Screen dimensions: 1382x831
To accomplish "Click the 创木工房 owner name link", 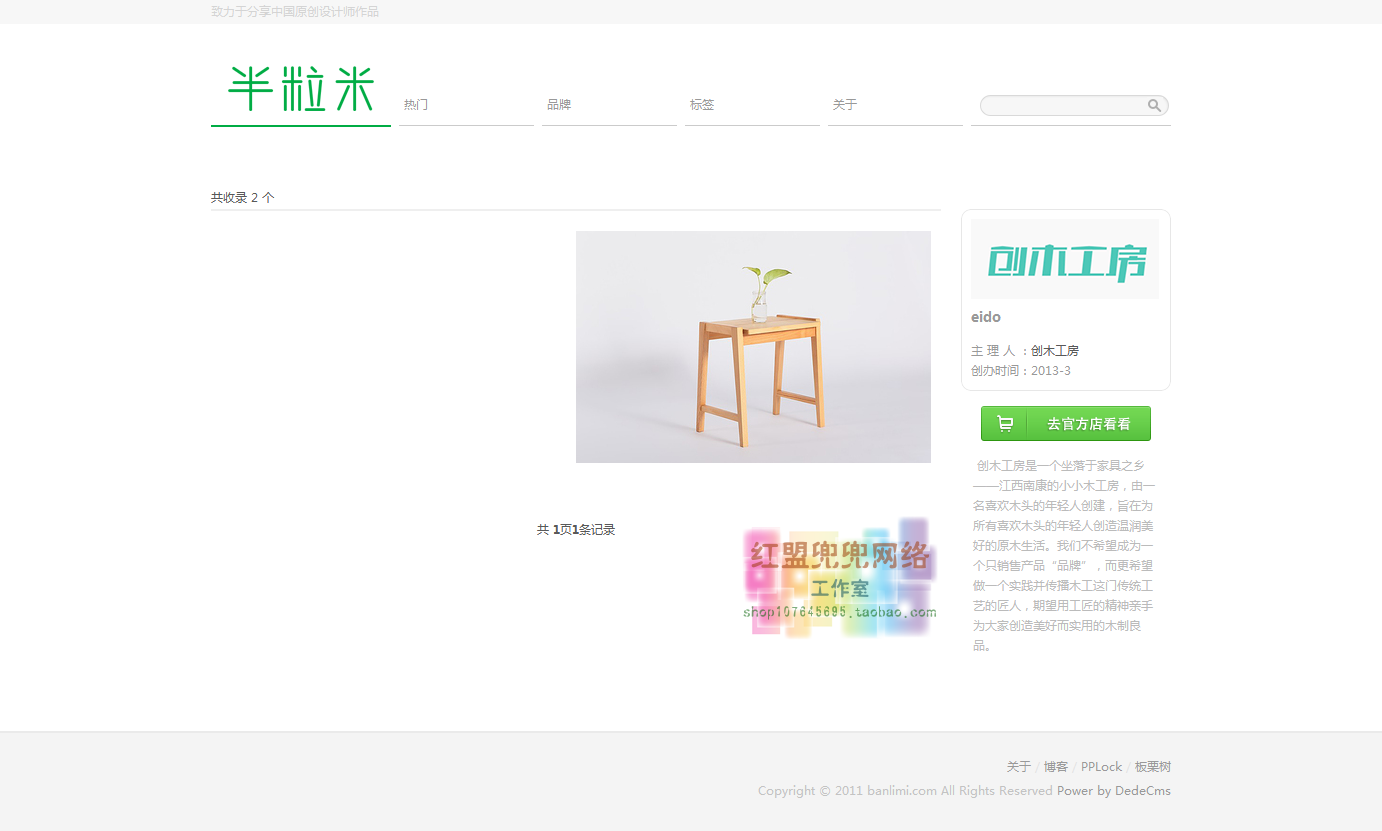I will tap(1055, 351).
